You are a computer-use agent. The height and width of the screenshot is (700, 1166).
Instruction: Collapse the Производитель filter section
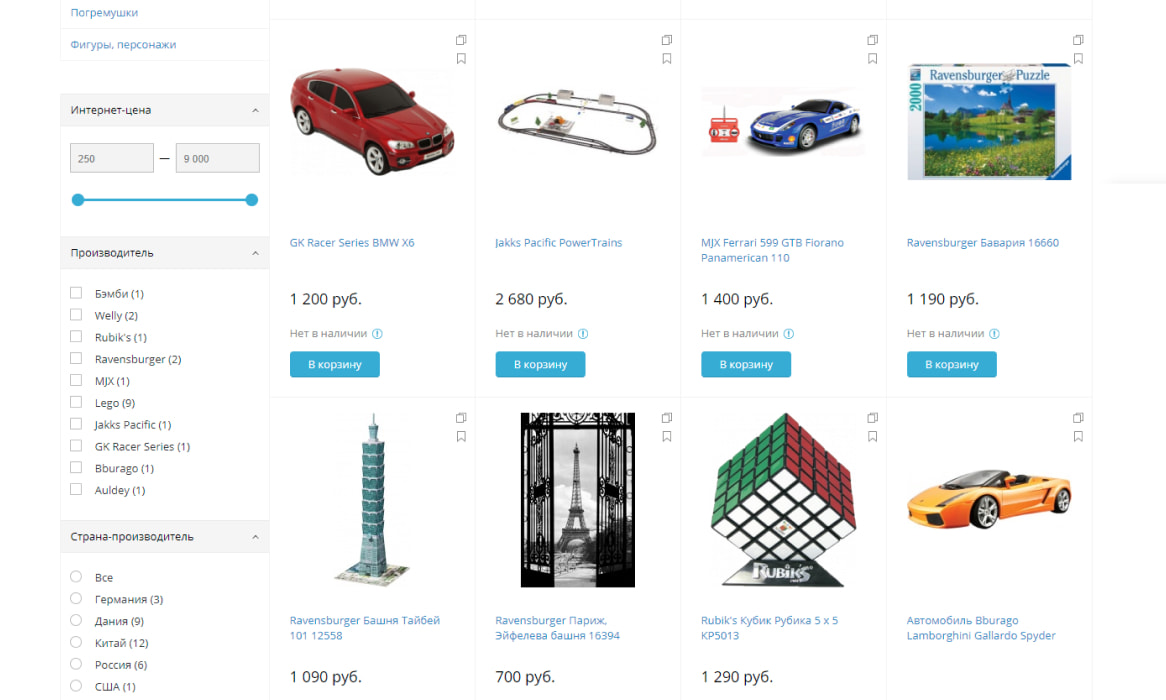click(x=255, y=253)
